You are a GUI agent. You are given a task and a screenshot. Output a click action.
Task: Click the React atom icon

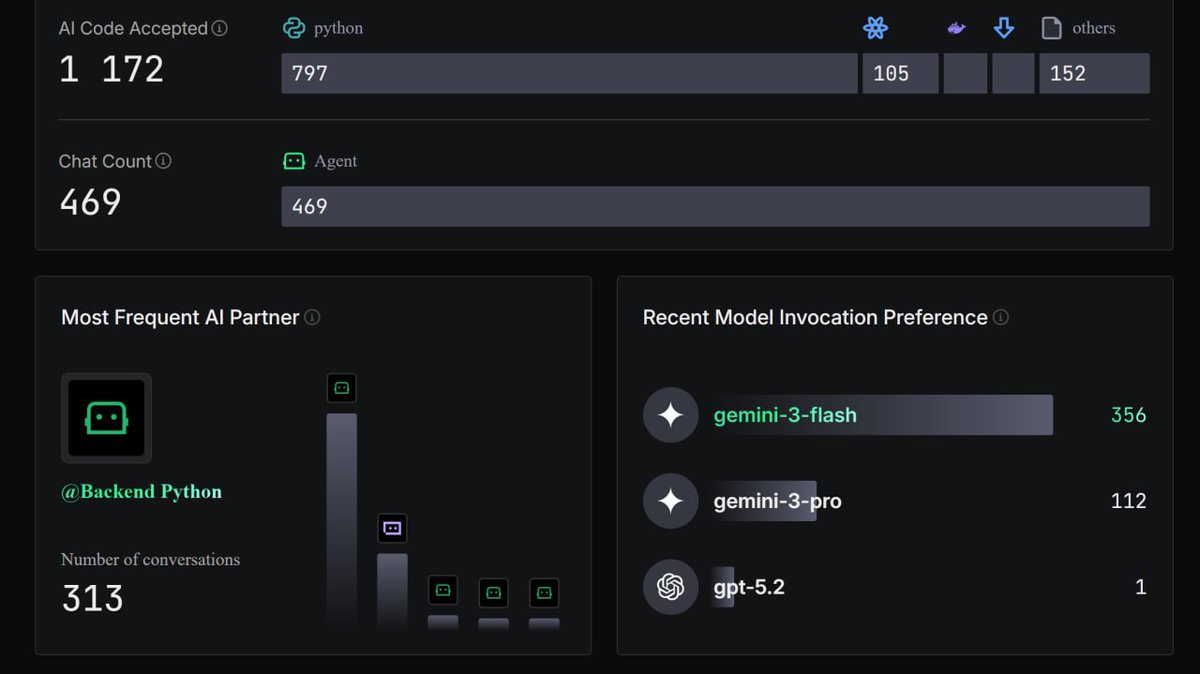875,28
